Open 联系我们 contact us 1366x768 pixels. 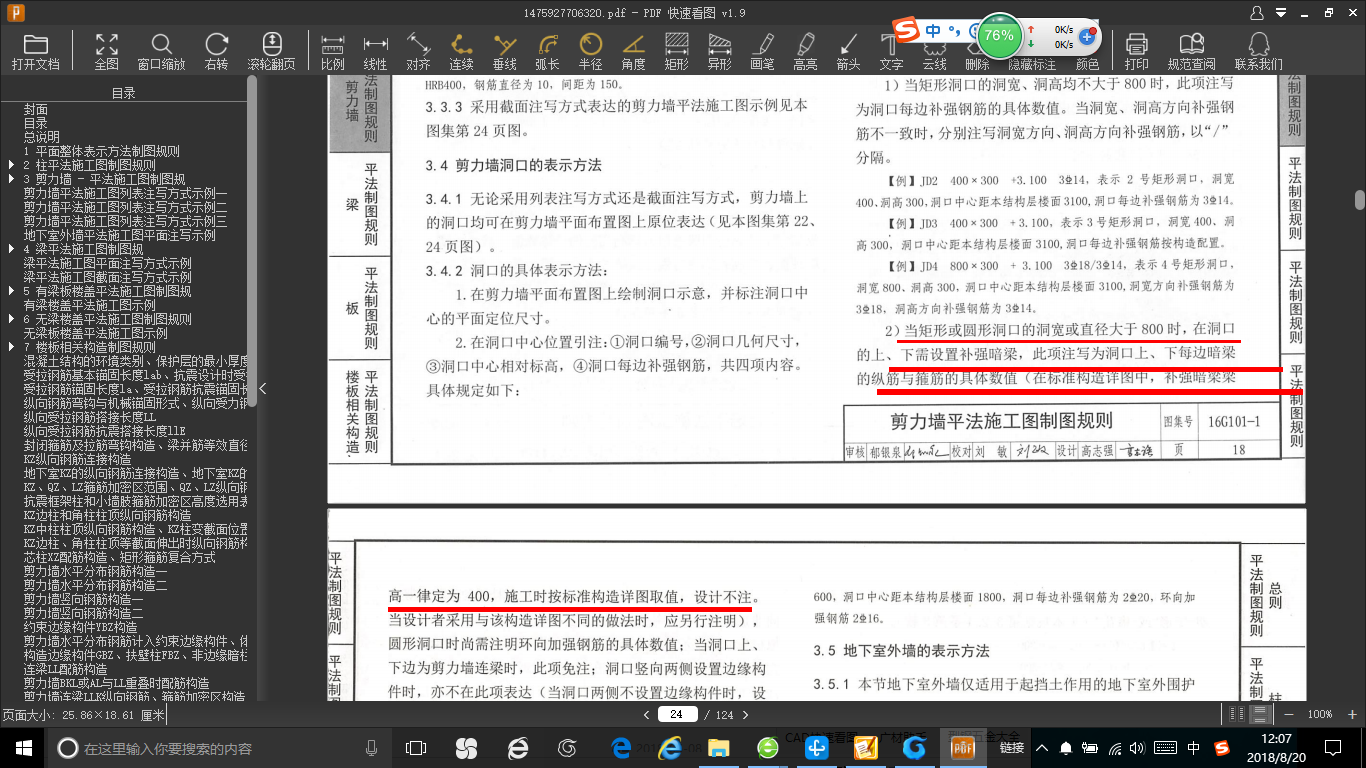(1258, 51)
